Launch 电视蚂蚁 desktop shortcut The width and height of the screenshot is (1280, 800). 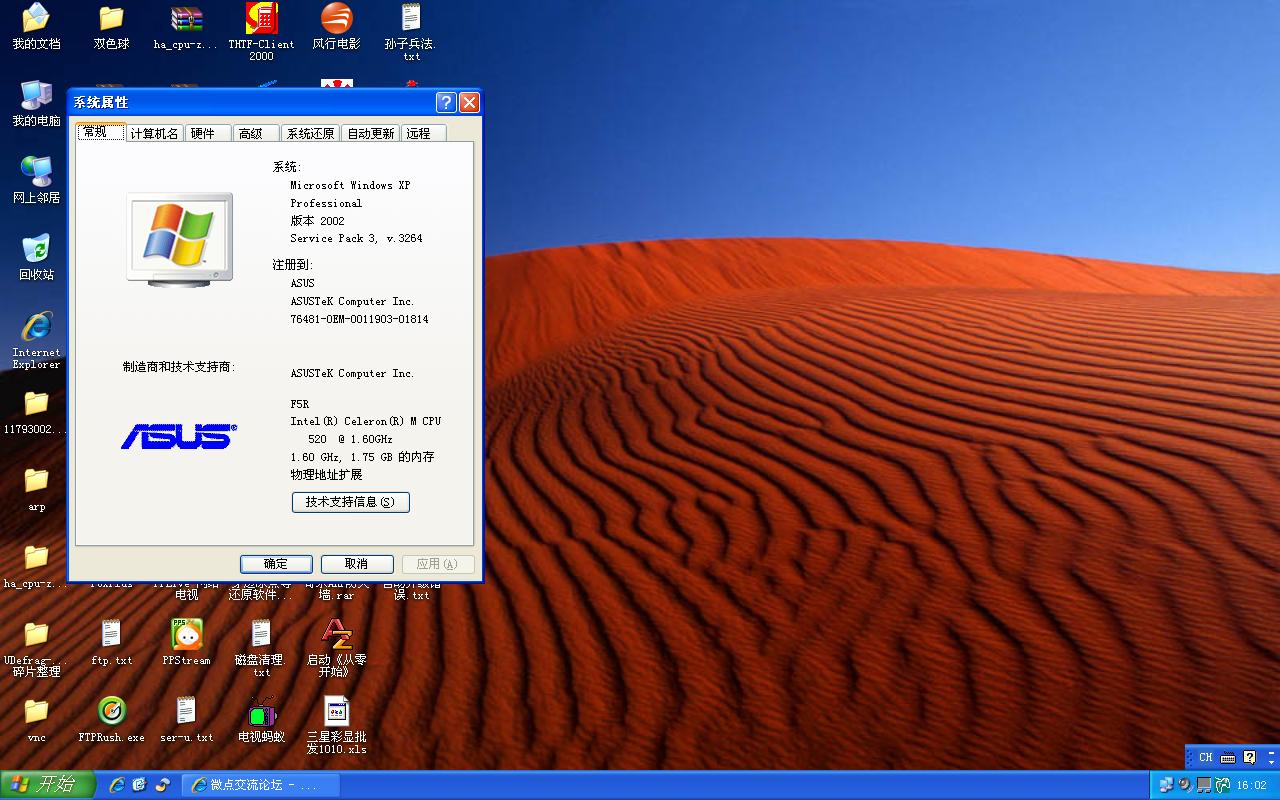[261, 719]
